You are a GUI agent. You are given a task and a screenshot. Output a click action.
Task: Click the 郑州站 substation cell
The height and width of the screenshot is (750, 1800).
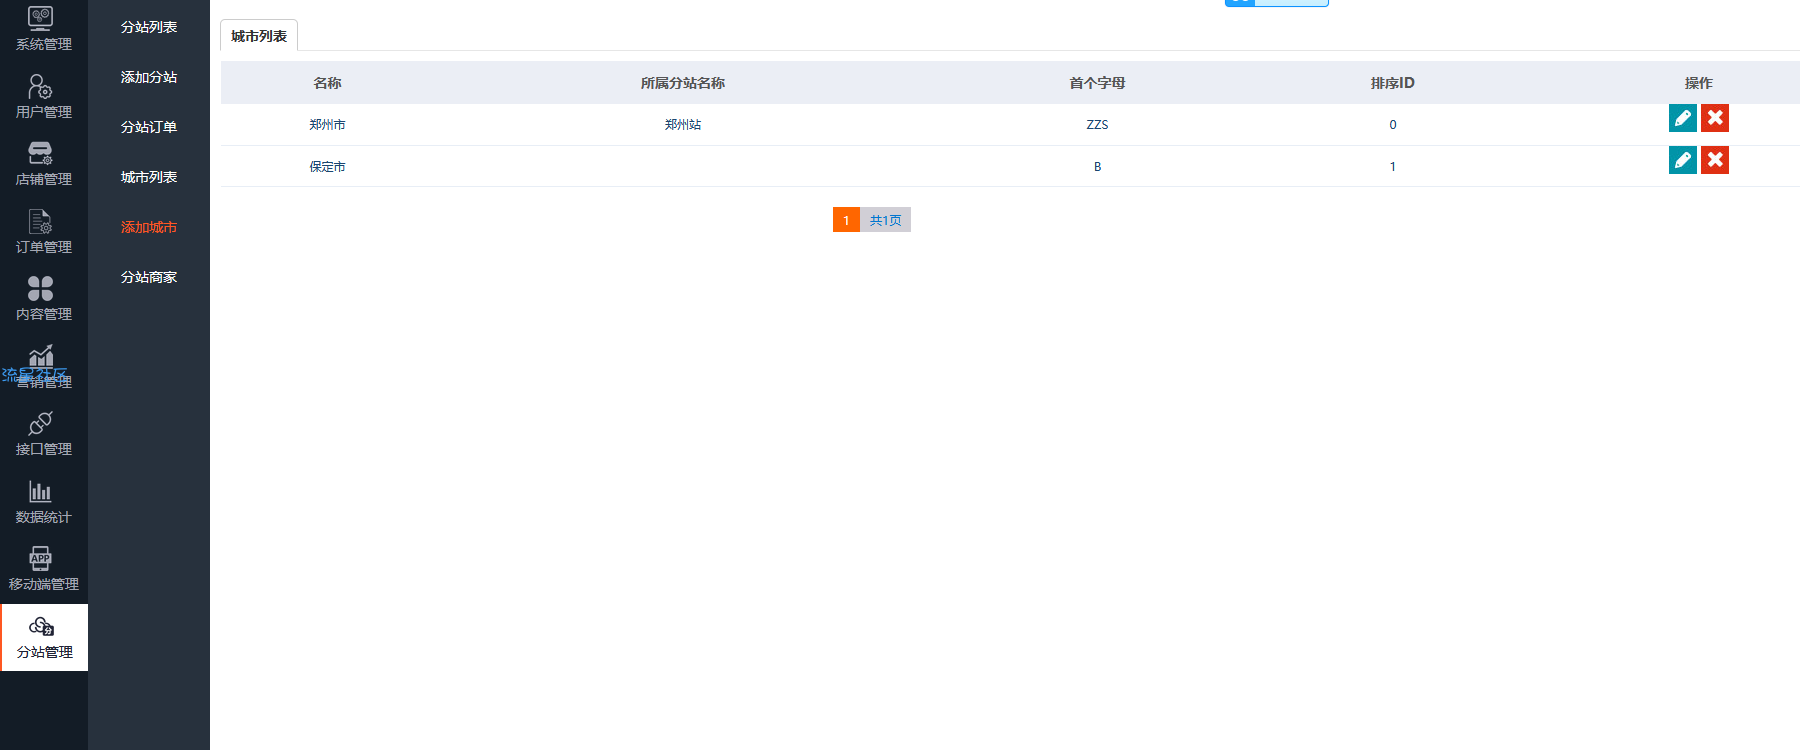[683, 125]
